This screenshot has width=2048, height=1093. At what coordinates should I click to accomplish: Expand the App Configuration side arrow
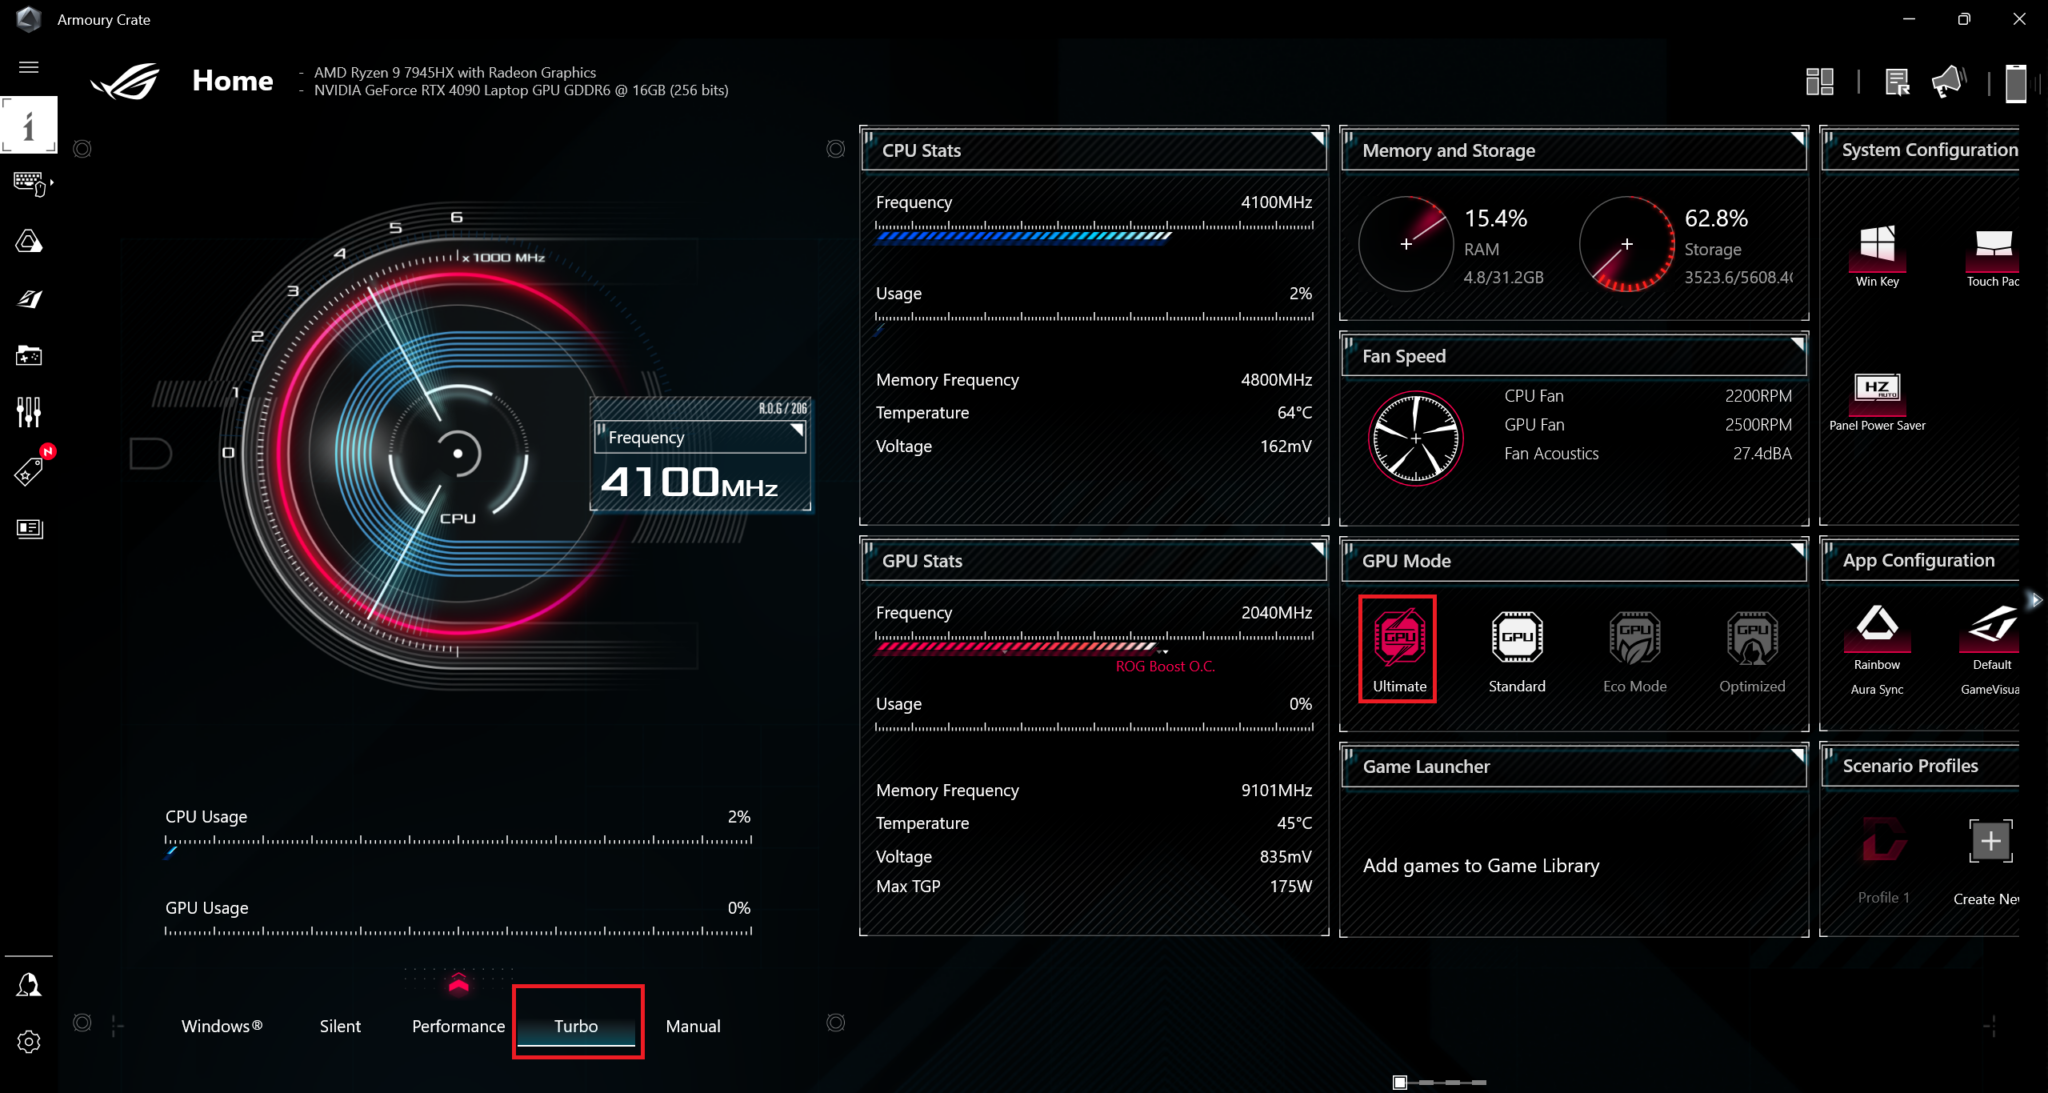pyautogui.click(x=2037, y=600)
